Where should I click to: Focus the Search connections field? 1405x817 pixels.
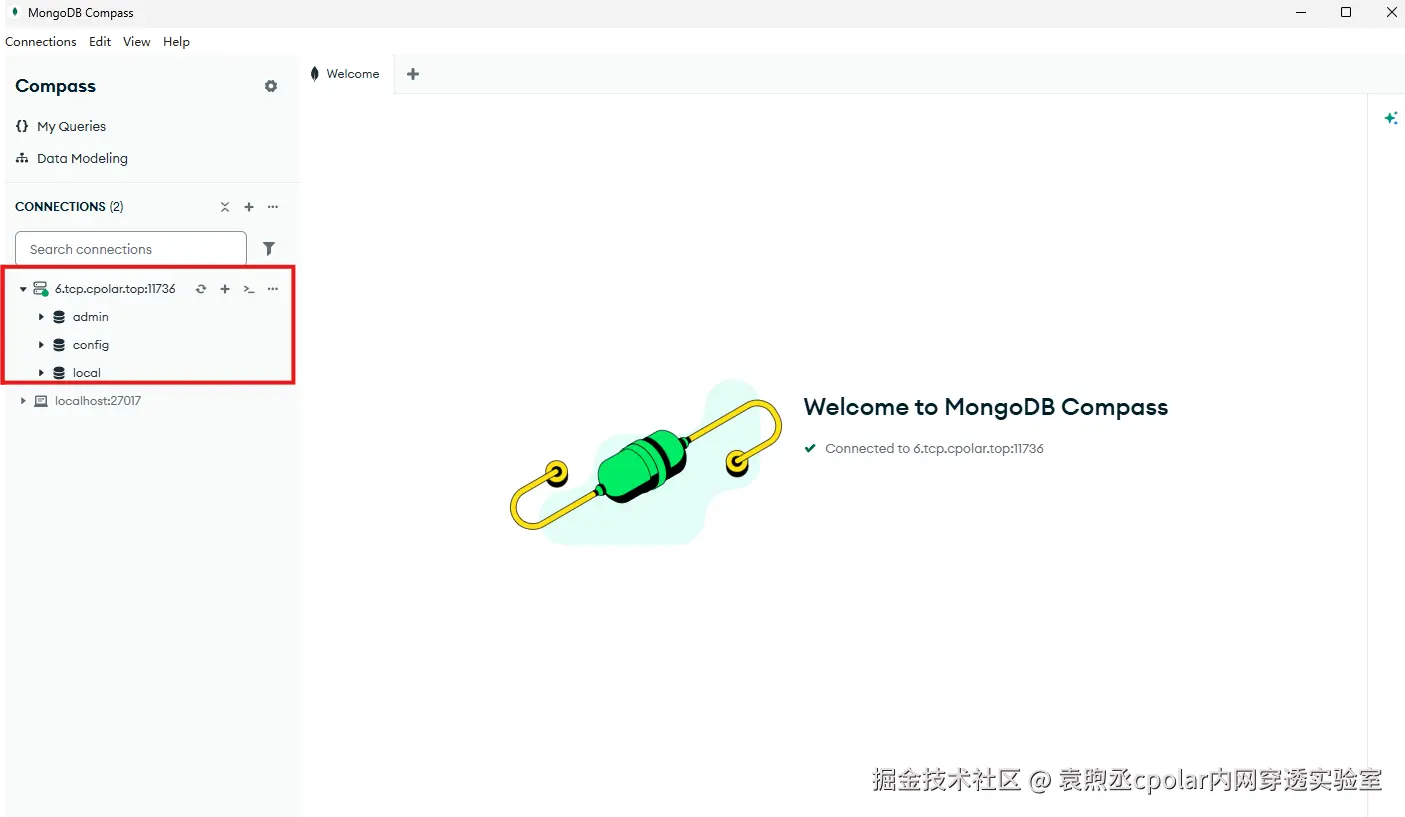coord(131,249)
